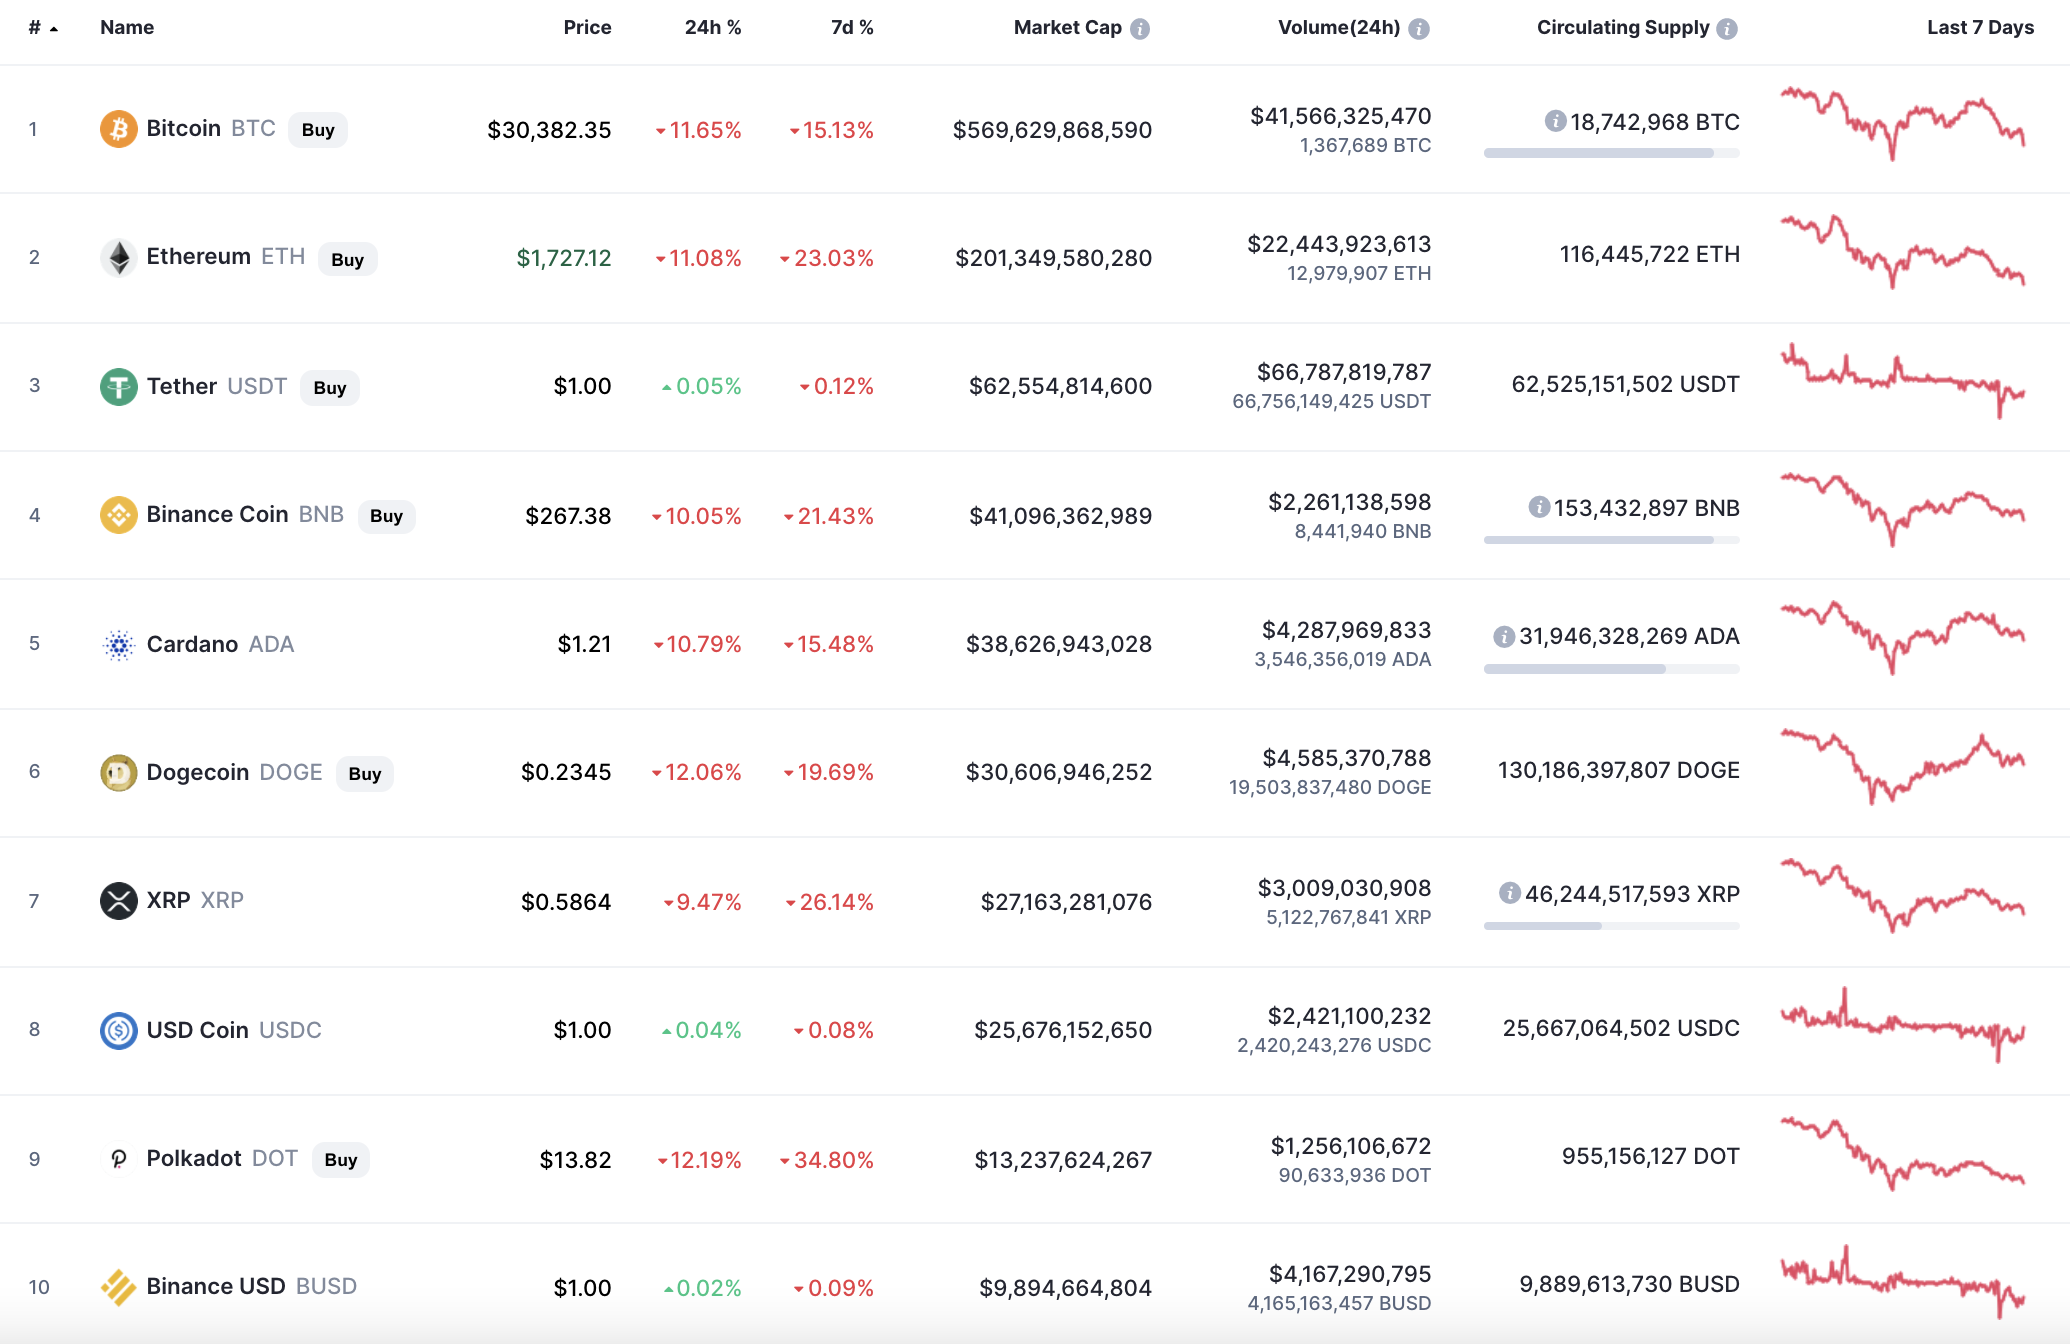Click the Tether logo icon

click(x=118, y=387)
